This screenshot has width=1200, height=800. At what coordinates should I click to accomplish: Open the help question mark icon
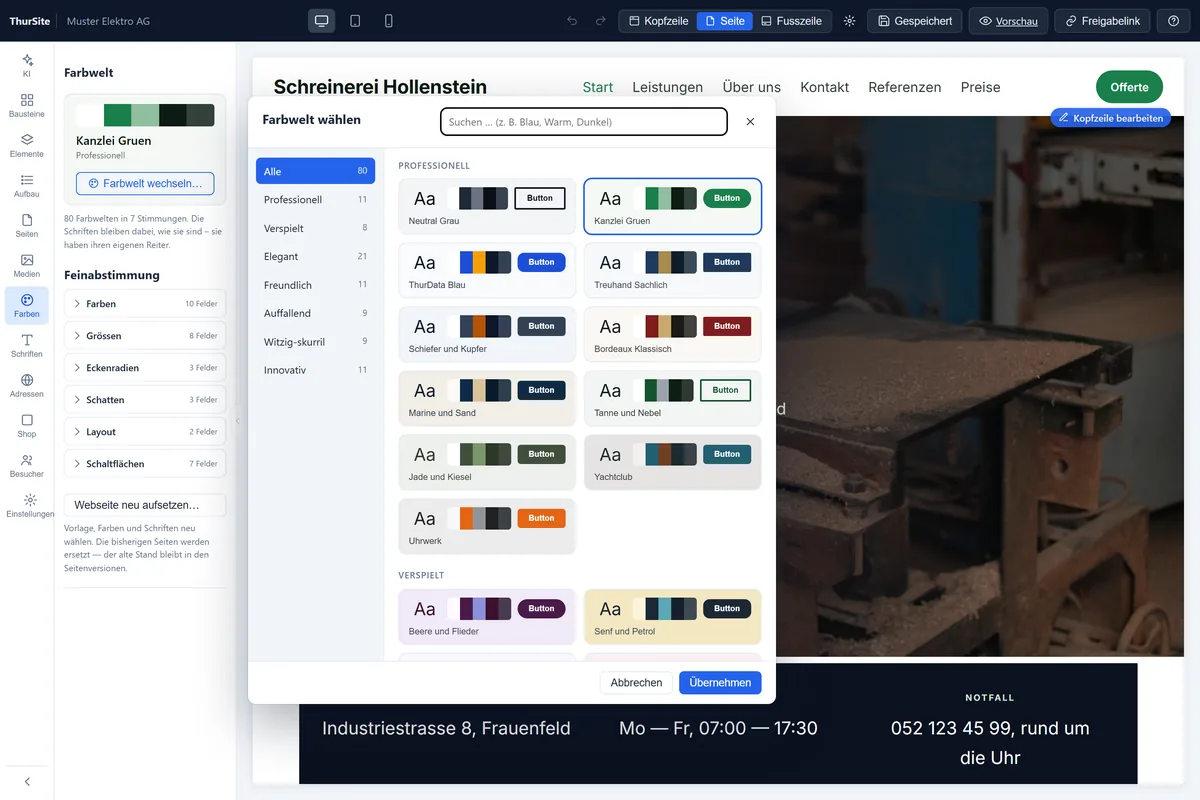pyautogui.click(x=1173, y=21)
